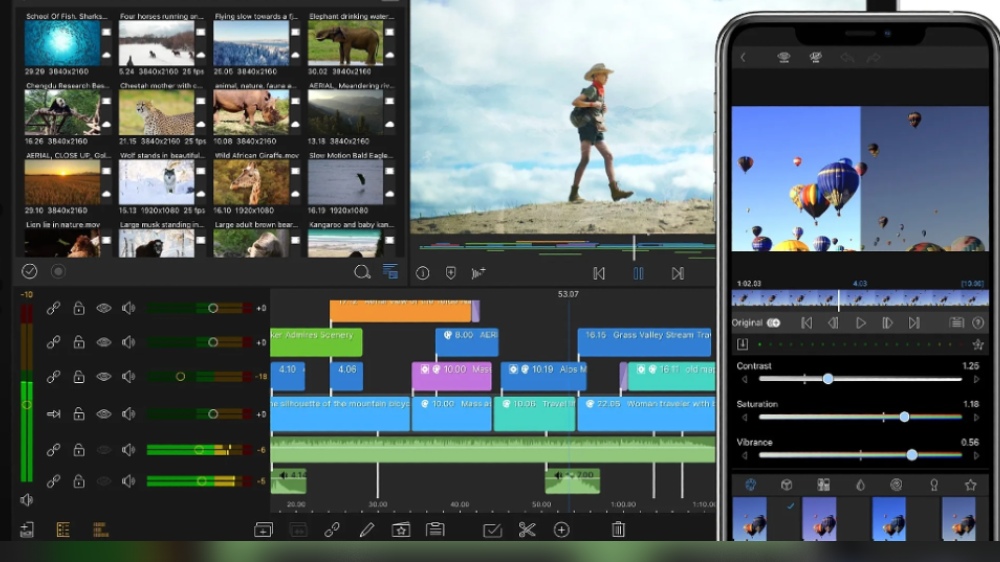The height and width of the screenshot is (562, 1000).
Task: Step one frame forward in phone editor
Action: (887, 323)
